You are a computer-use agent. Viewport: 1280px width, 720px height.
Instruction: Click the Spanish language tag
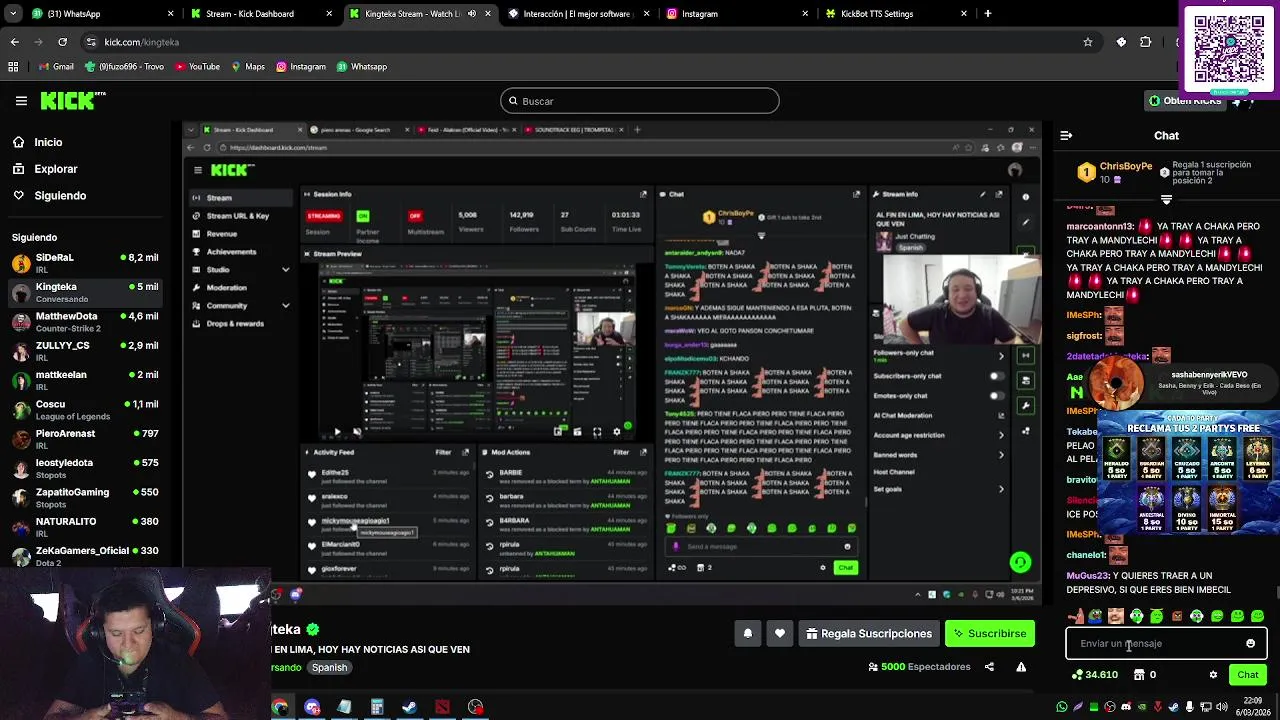(x=329, y=668)
